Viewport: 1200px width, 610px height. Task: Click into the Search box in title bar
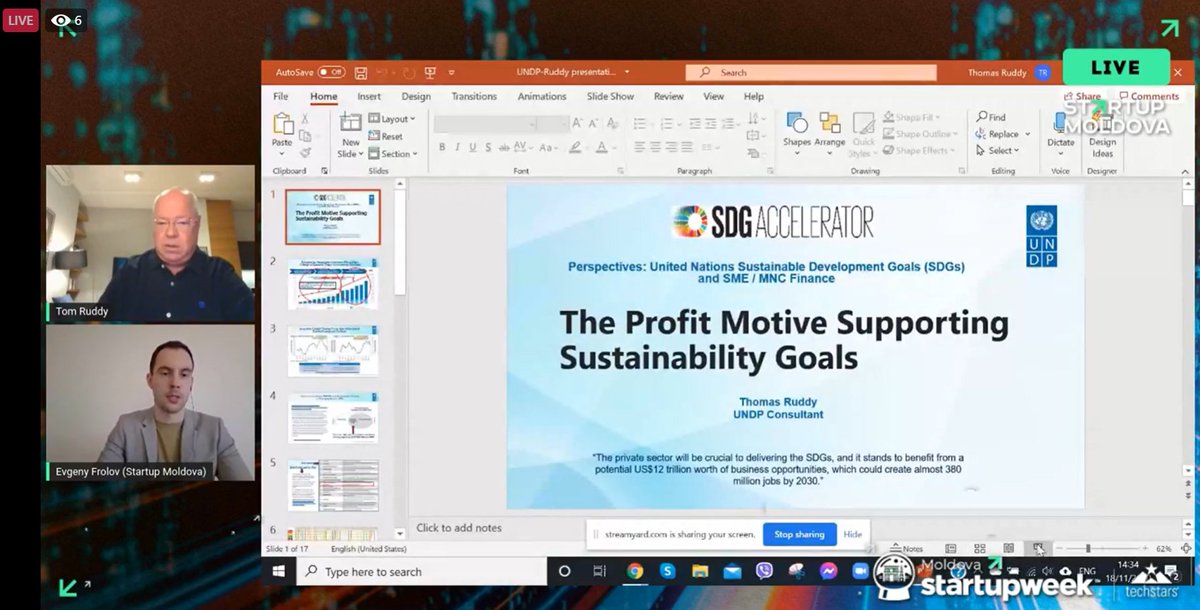tap(811, 72)
